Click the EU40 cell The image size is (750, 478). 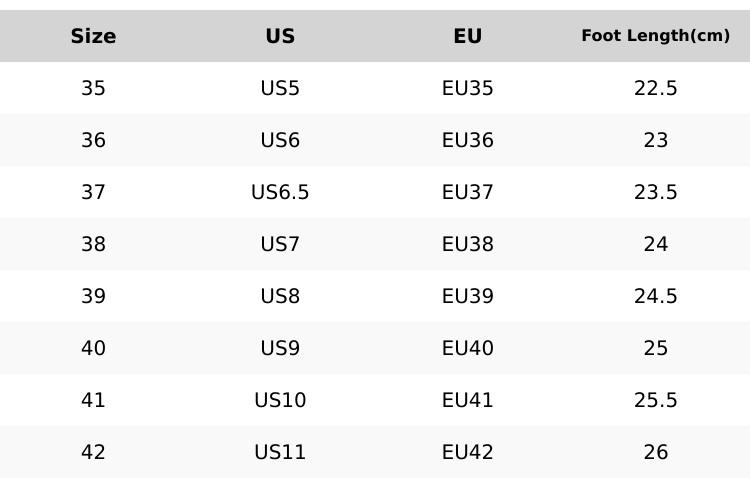[467, 349]
